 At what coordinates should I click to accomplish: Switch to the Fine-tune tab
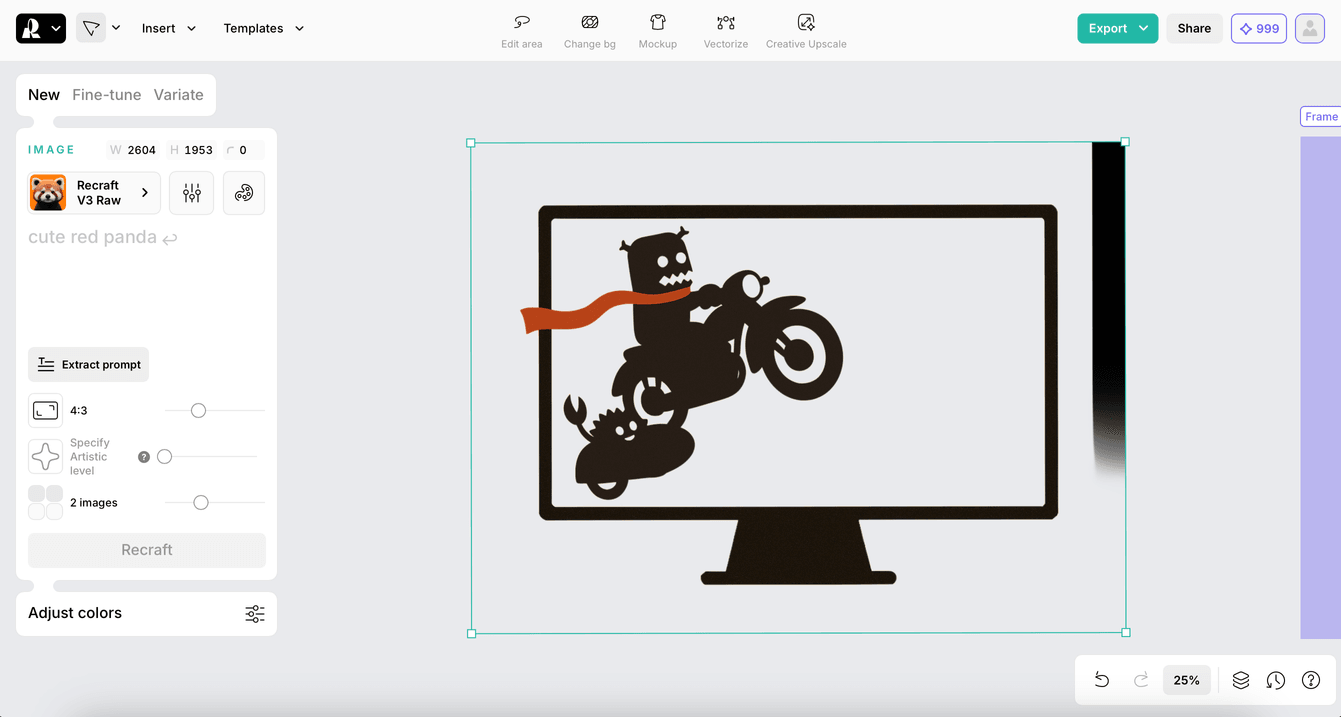pos(106,95)
